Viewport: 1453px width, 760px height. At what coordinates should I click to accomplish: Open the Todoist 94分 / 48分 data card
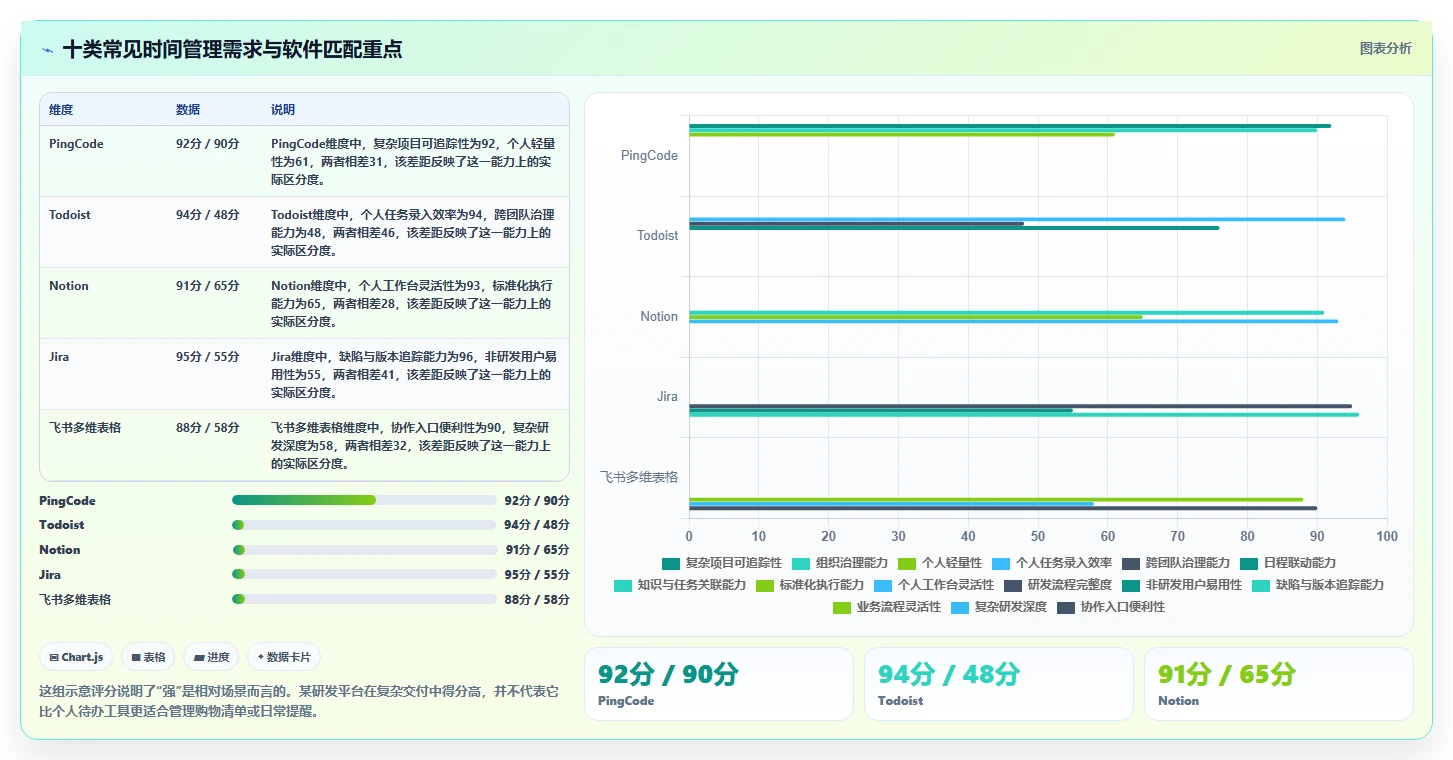[998, 684]
